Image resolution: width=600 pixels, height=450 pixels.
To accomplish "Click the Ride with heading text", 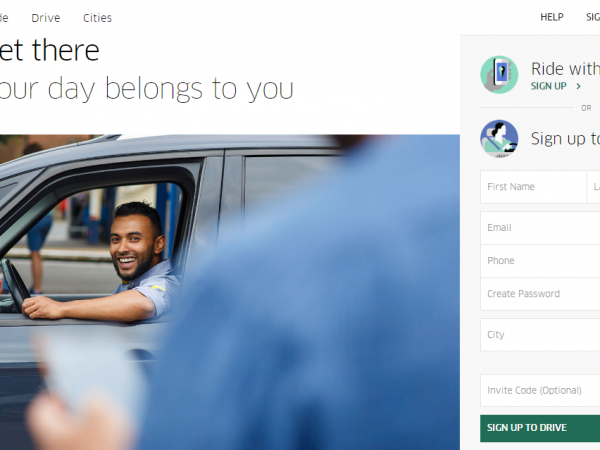I will (565, 69).
